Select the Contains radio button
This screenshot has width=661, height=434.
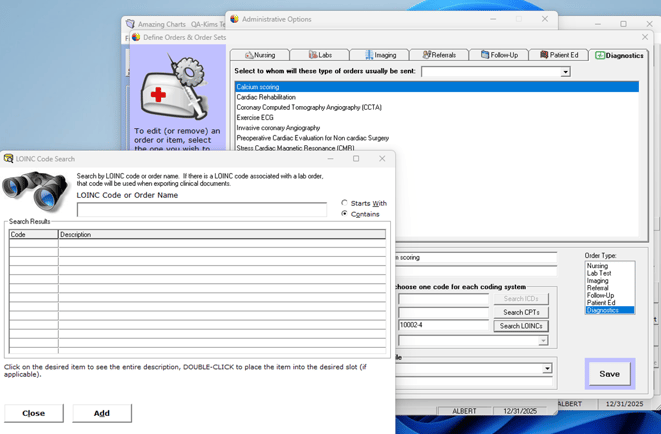tap(345, 214)
